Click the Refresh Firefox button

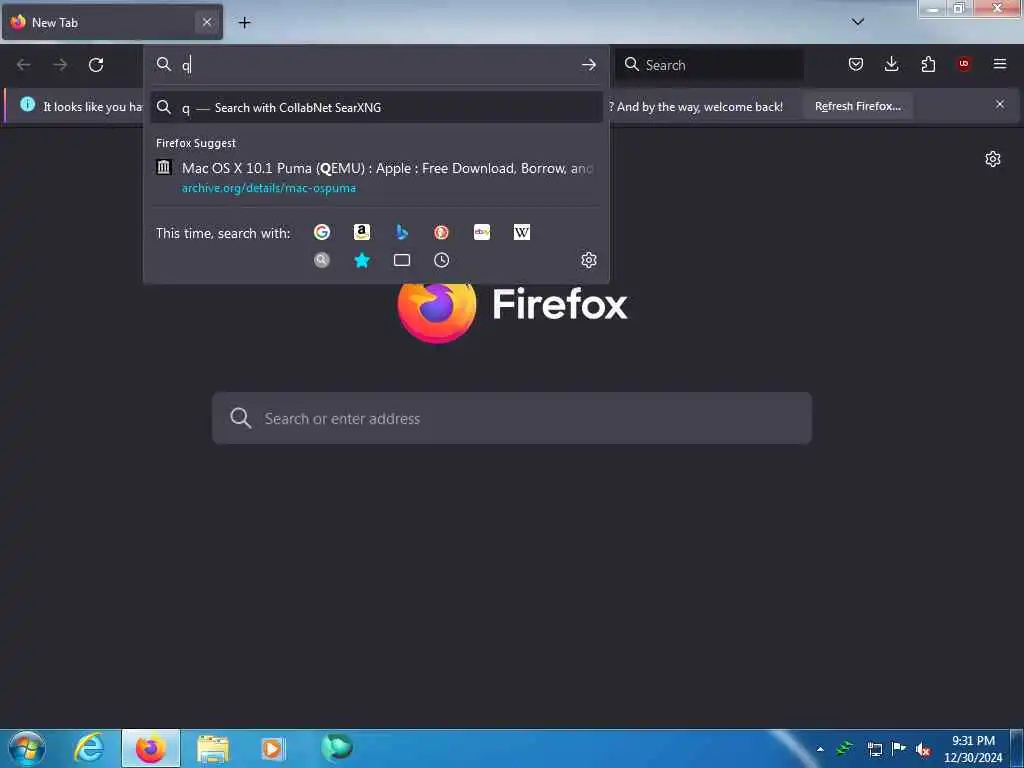pyautogui.click(x=857, y=106)
